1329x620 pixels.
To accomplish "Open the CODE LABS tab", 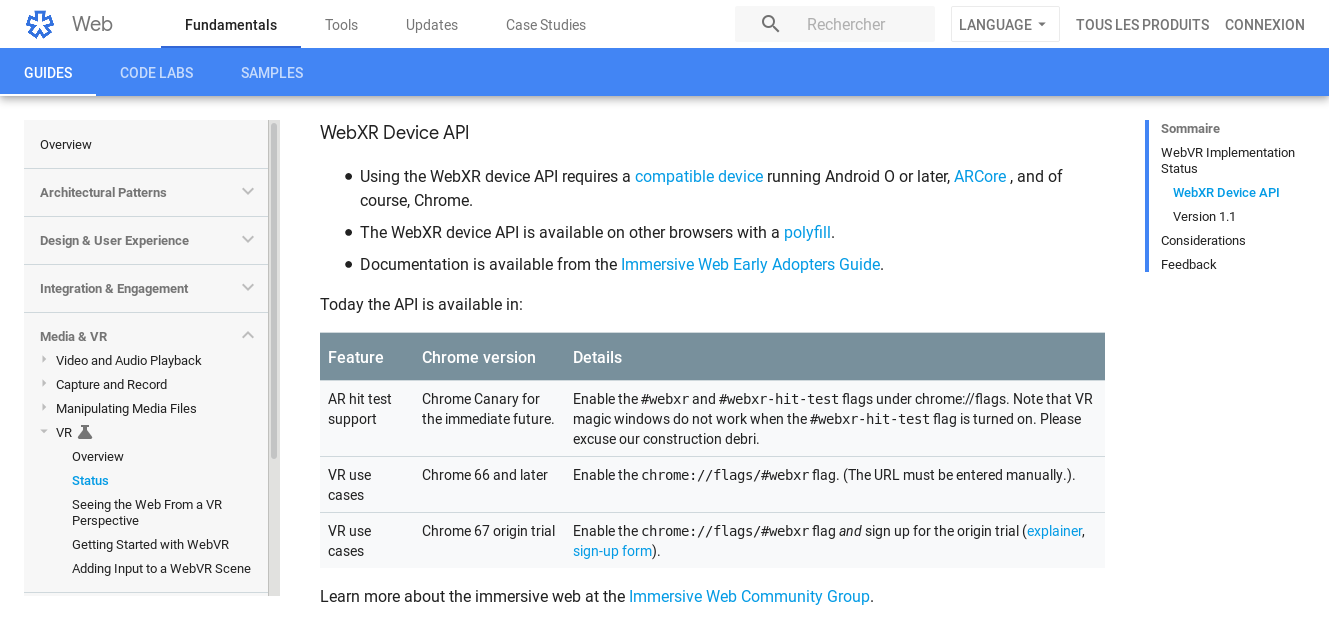I will coord(156,73).
